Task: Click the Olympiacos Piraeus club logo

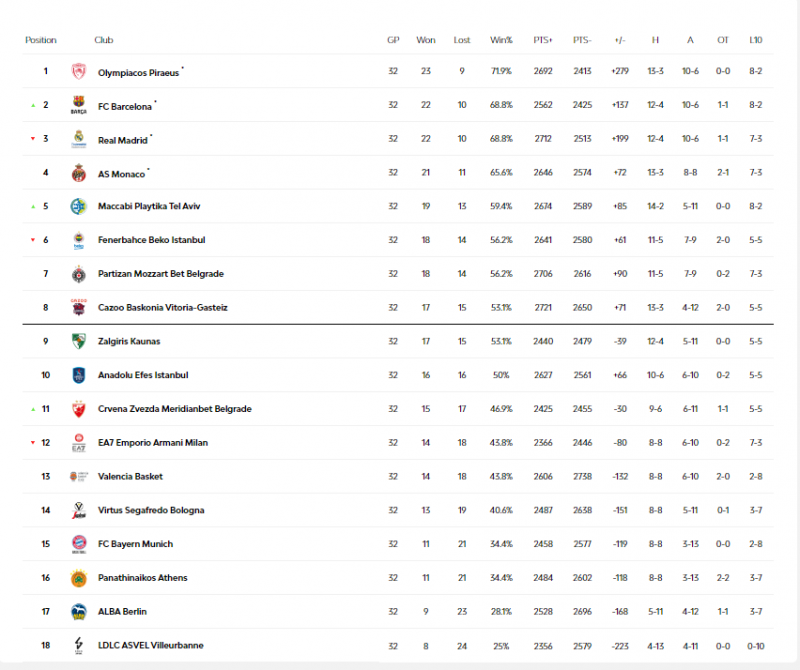Action: click(79, 72)
